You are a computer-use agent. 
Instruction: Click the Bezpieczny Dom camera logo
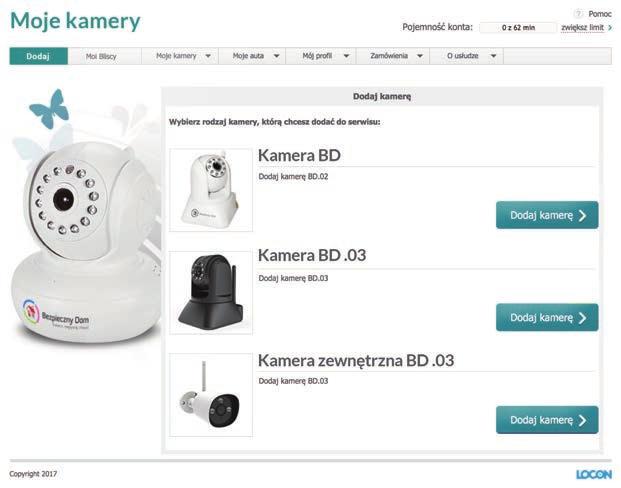pos(56,315)
